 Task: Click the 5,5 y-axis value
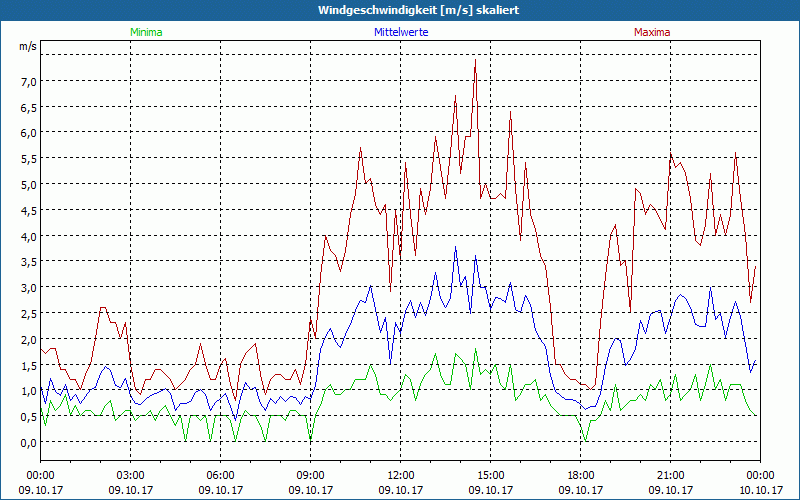coord(29,159)
